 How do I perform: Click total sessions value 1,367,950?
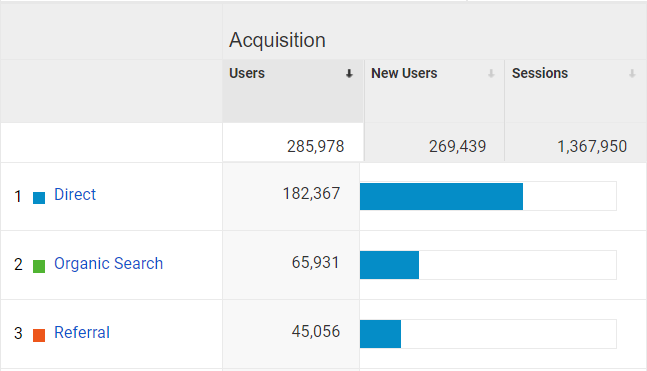pos(592,147)
